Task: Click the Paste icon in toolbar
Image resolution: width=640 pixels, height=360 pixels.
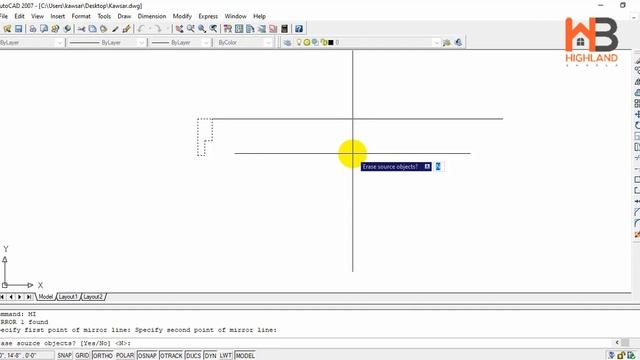Action: pos(104,29)
